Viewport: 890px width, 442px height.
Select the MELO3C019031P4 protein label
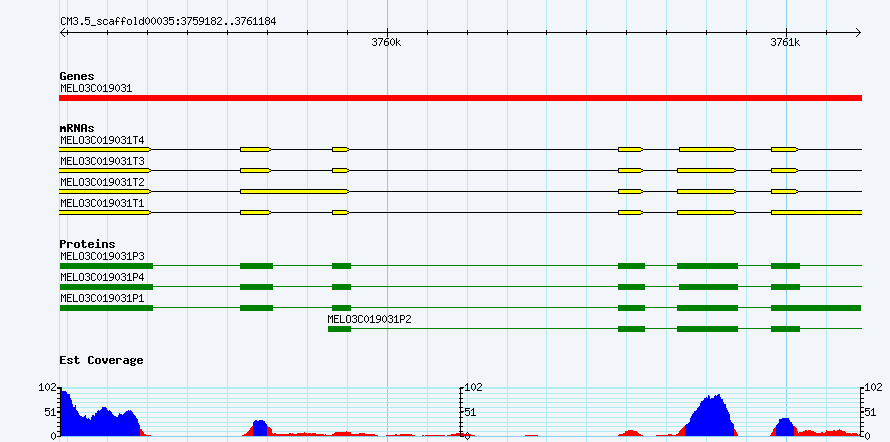tap(102, 277)
